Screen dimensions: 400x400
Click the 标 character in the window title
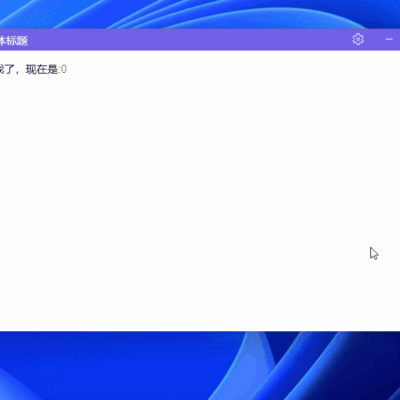(12, 41)
